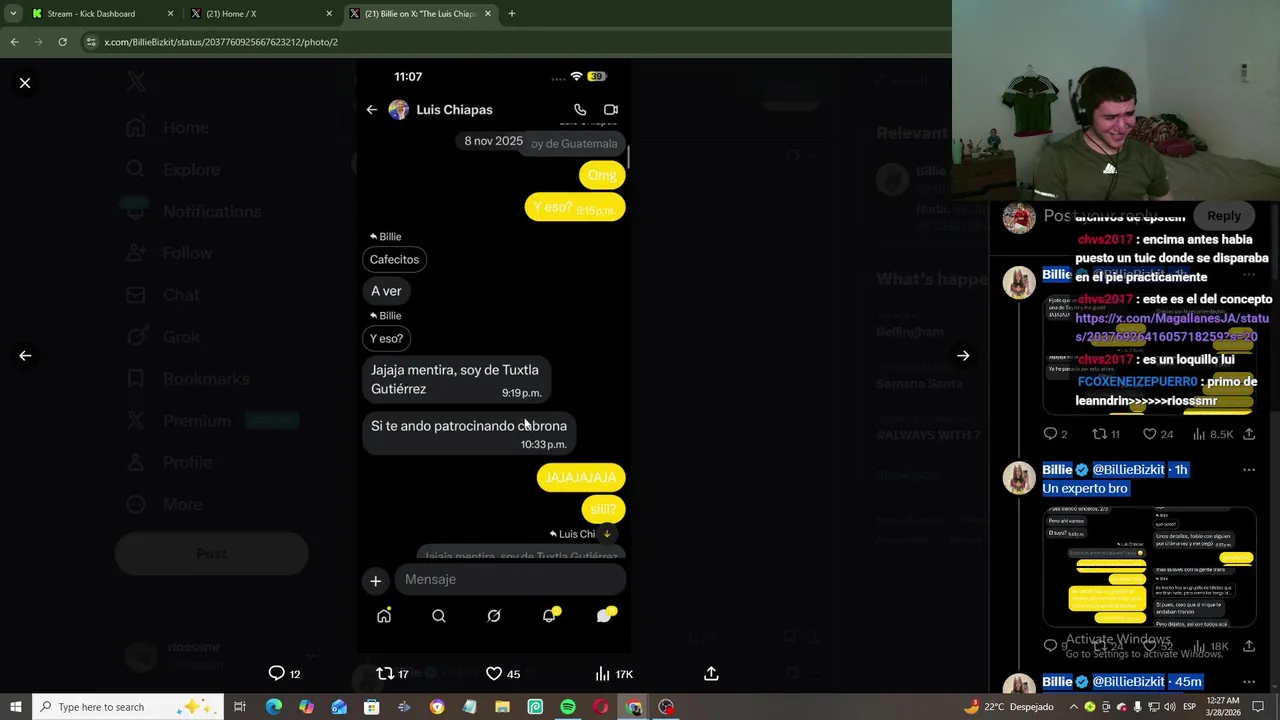
Task: Open Task View on the taskbar
Action: click(240, 707)
